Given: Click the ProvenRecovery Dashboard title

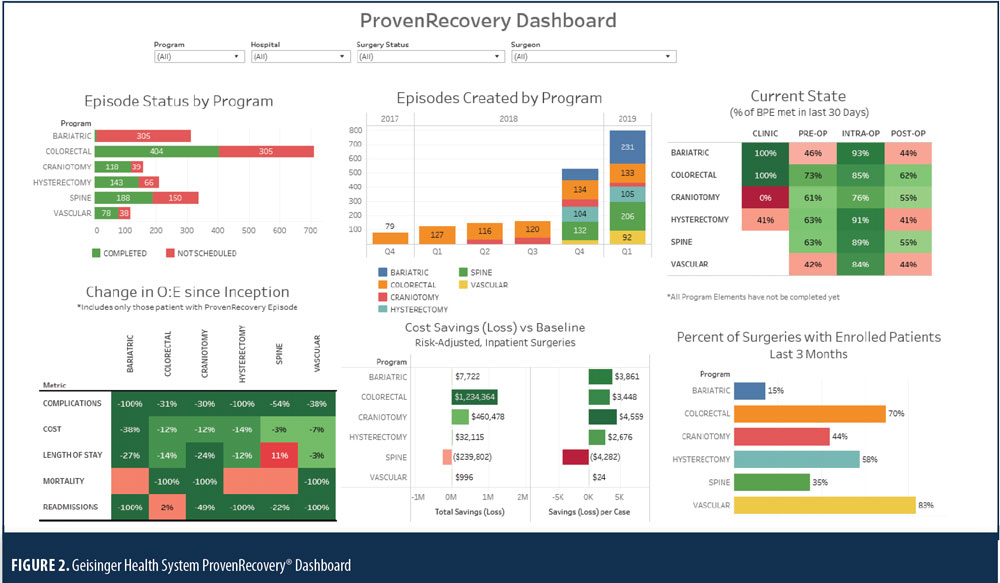Looking at the screenshot, I should (488, 20).
